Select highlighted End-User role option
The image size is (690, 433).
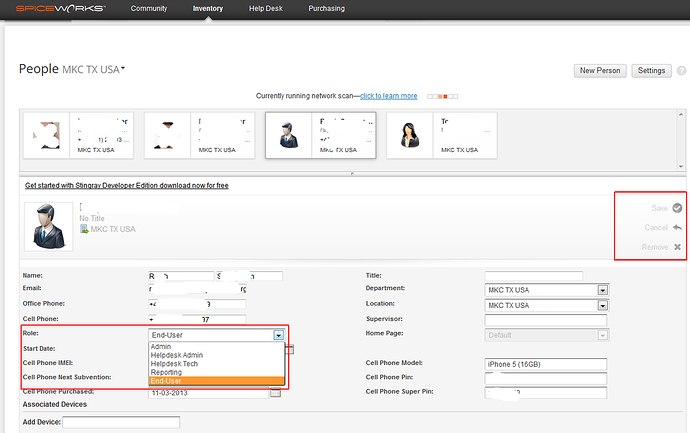(x=217, y=381)
